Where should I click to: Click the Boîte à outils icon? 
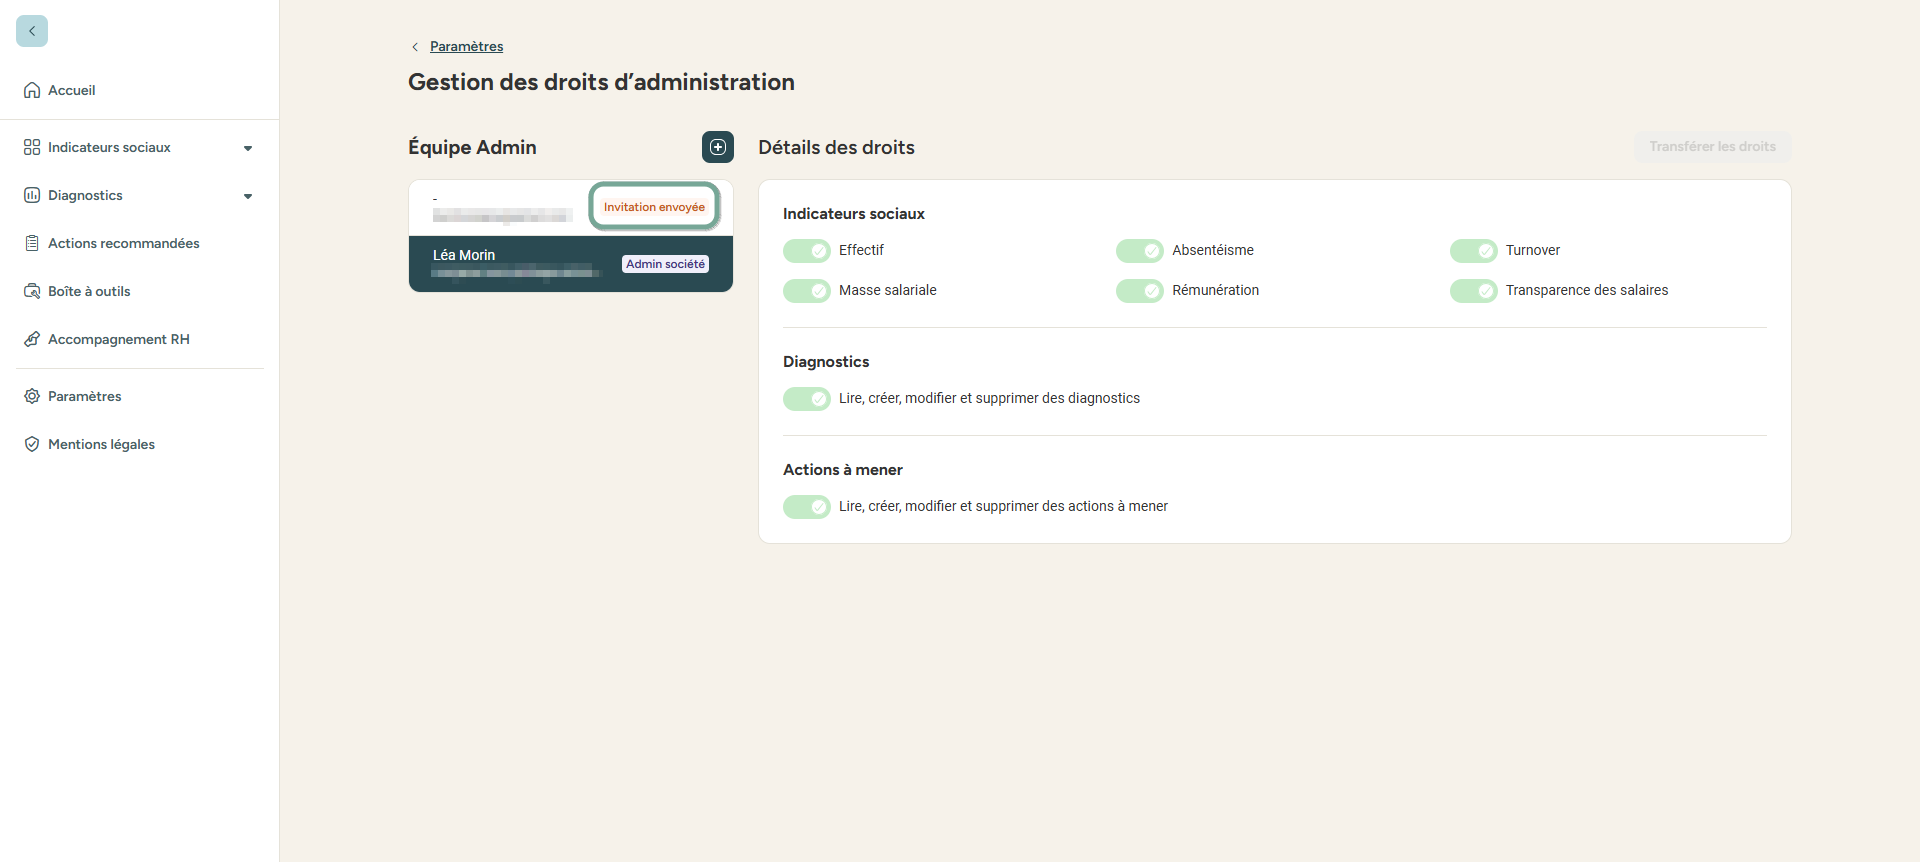[32, 291]
